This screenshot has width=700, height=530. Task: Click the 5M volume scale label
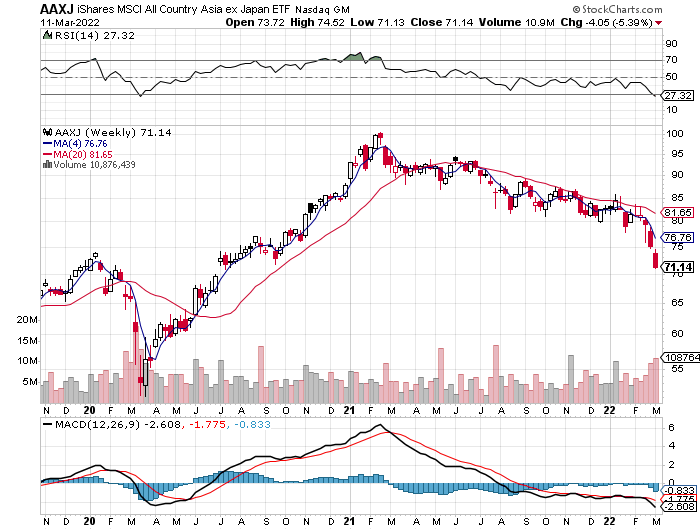coord(30,382)
